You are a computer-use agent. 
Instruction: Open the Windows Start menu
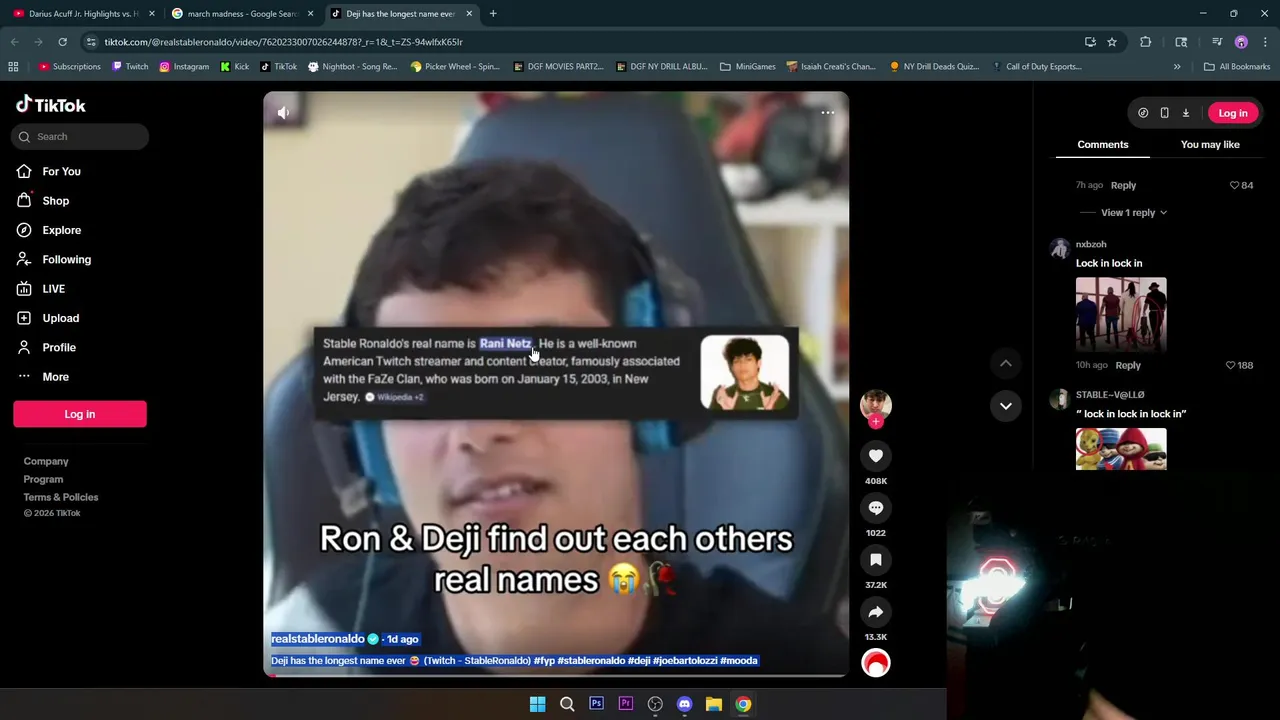click(x=537, y=704)
